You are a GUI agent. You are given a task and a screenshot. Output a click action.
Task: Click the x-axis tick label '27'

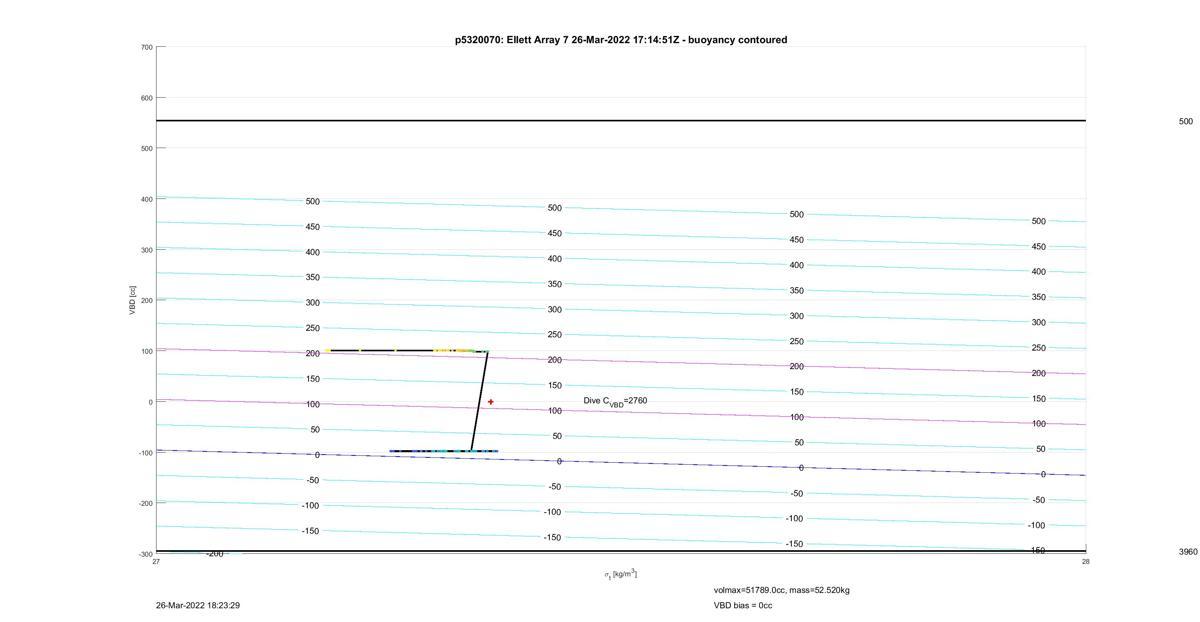pyautogui.click(x=156, y=562)
